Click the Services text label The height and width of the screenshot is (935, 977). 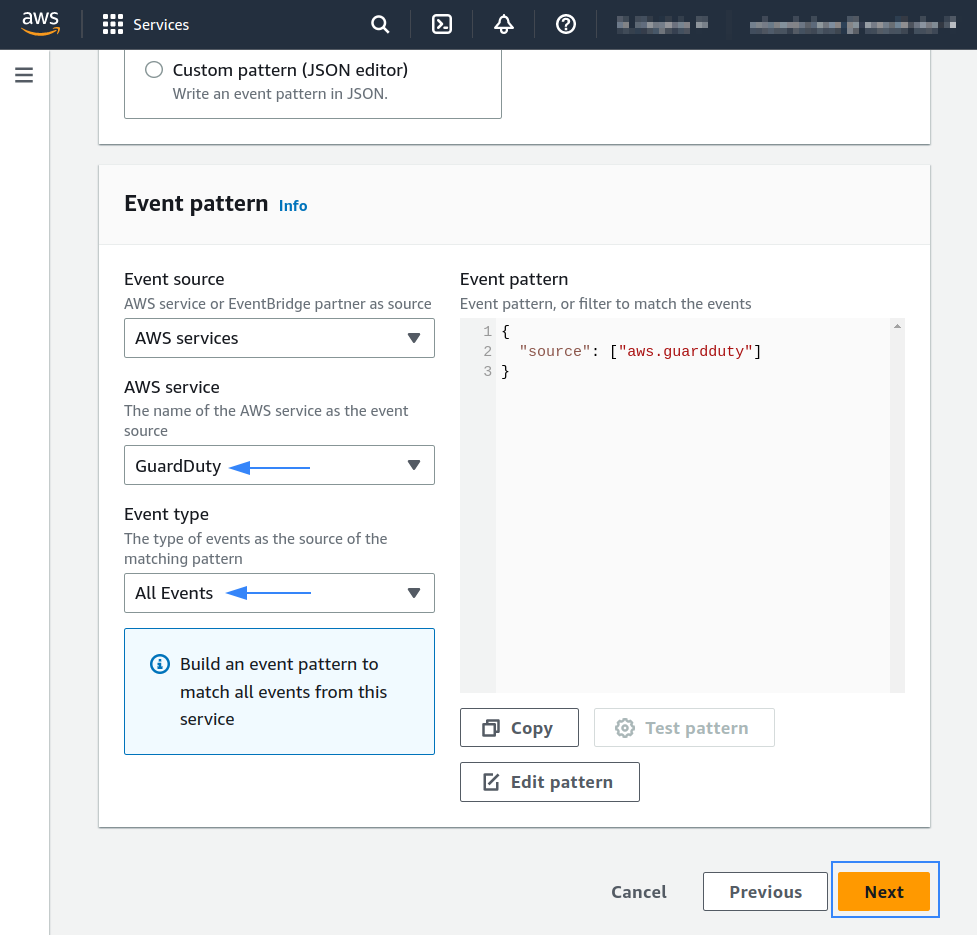coord(161,25)
